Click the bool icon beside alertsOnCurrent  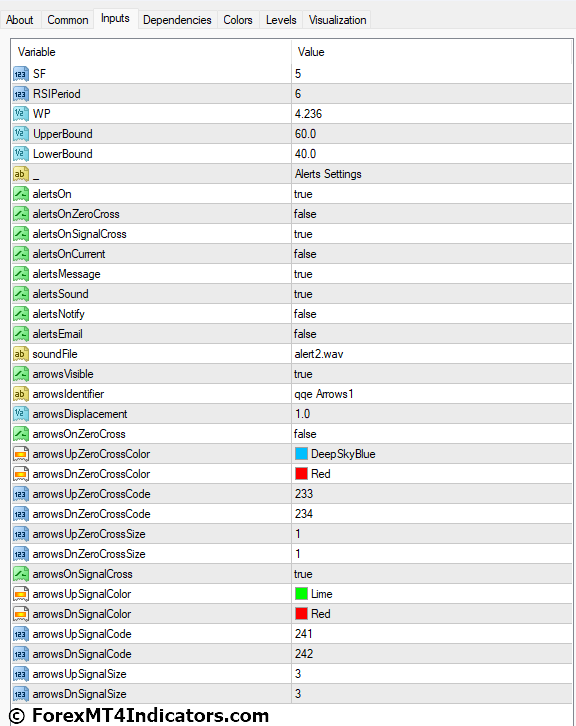(21, 254)
